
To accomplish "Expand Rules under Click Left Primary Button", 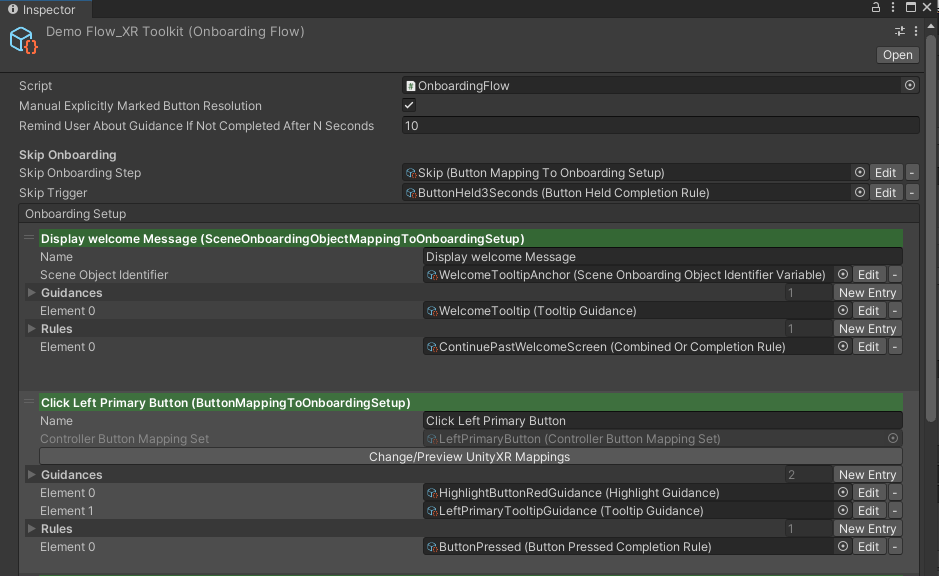I will (32, 529).
